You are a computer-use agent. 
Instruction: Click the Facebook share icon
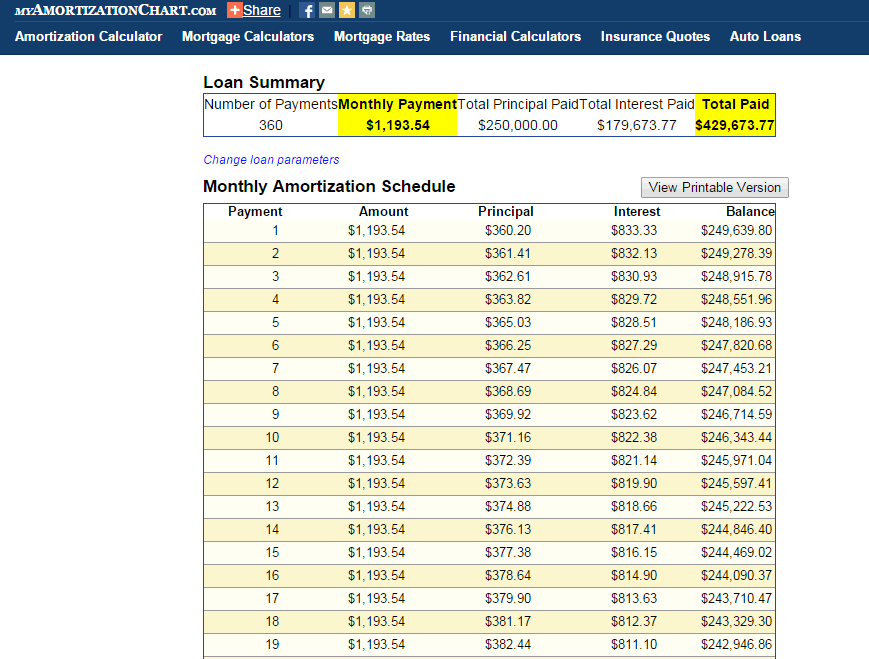(307, 10)
